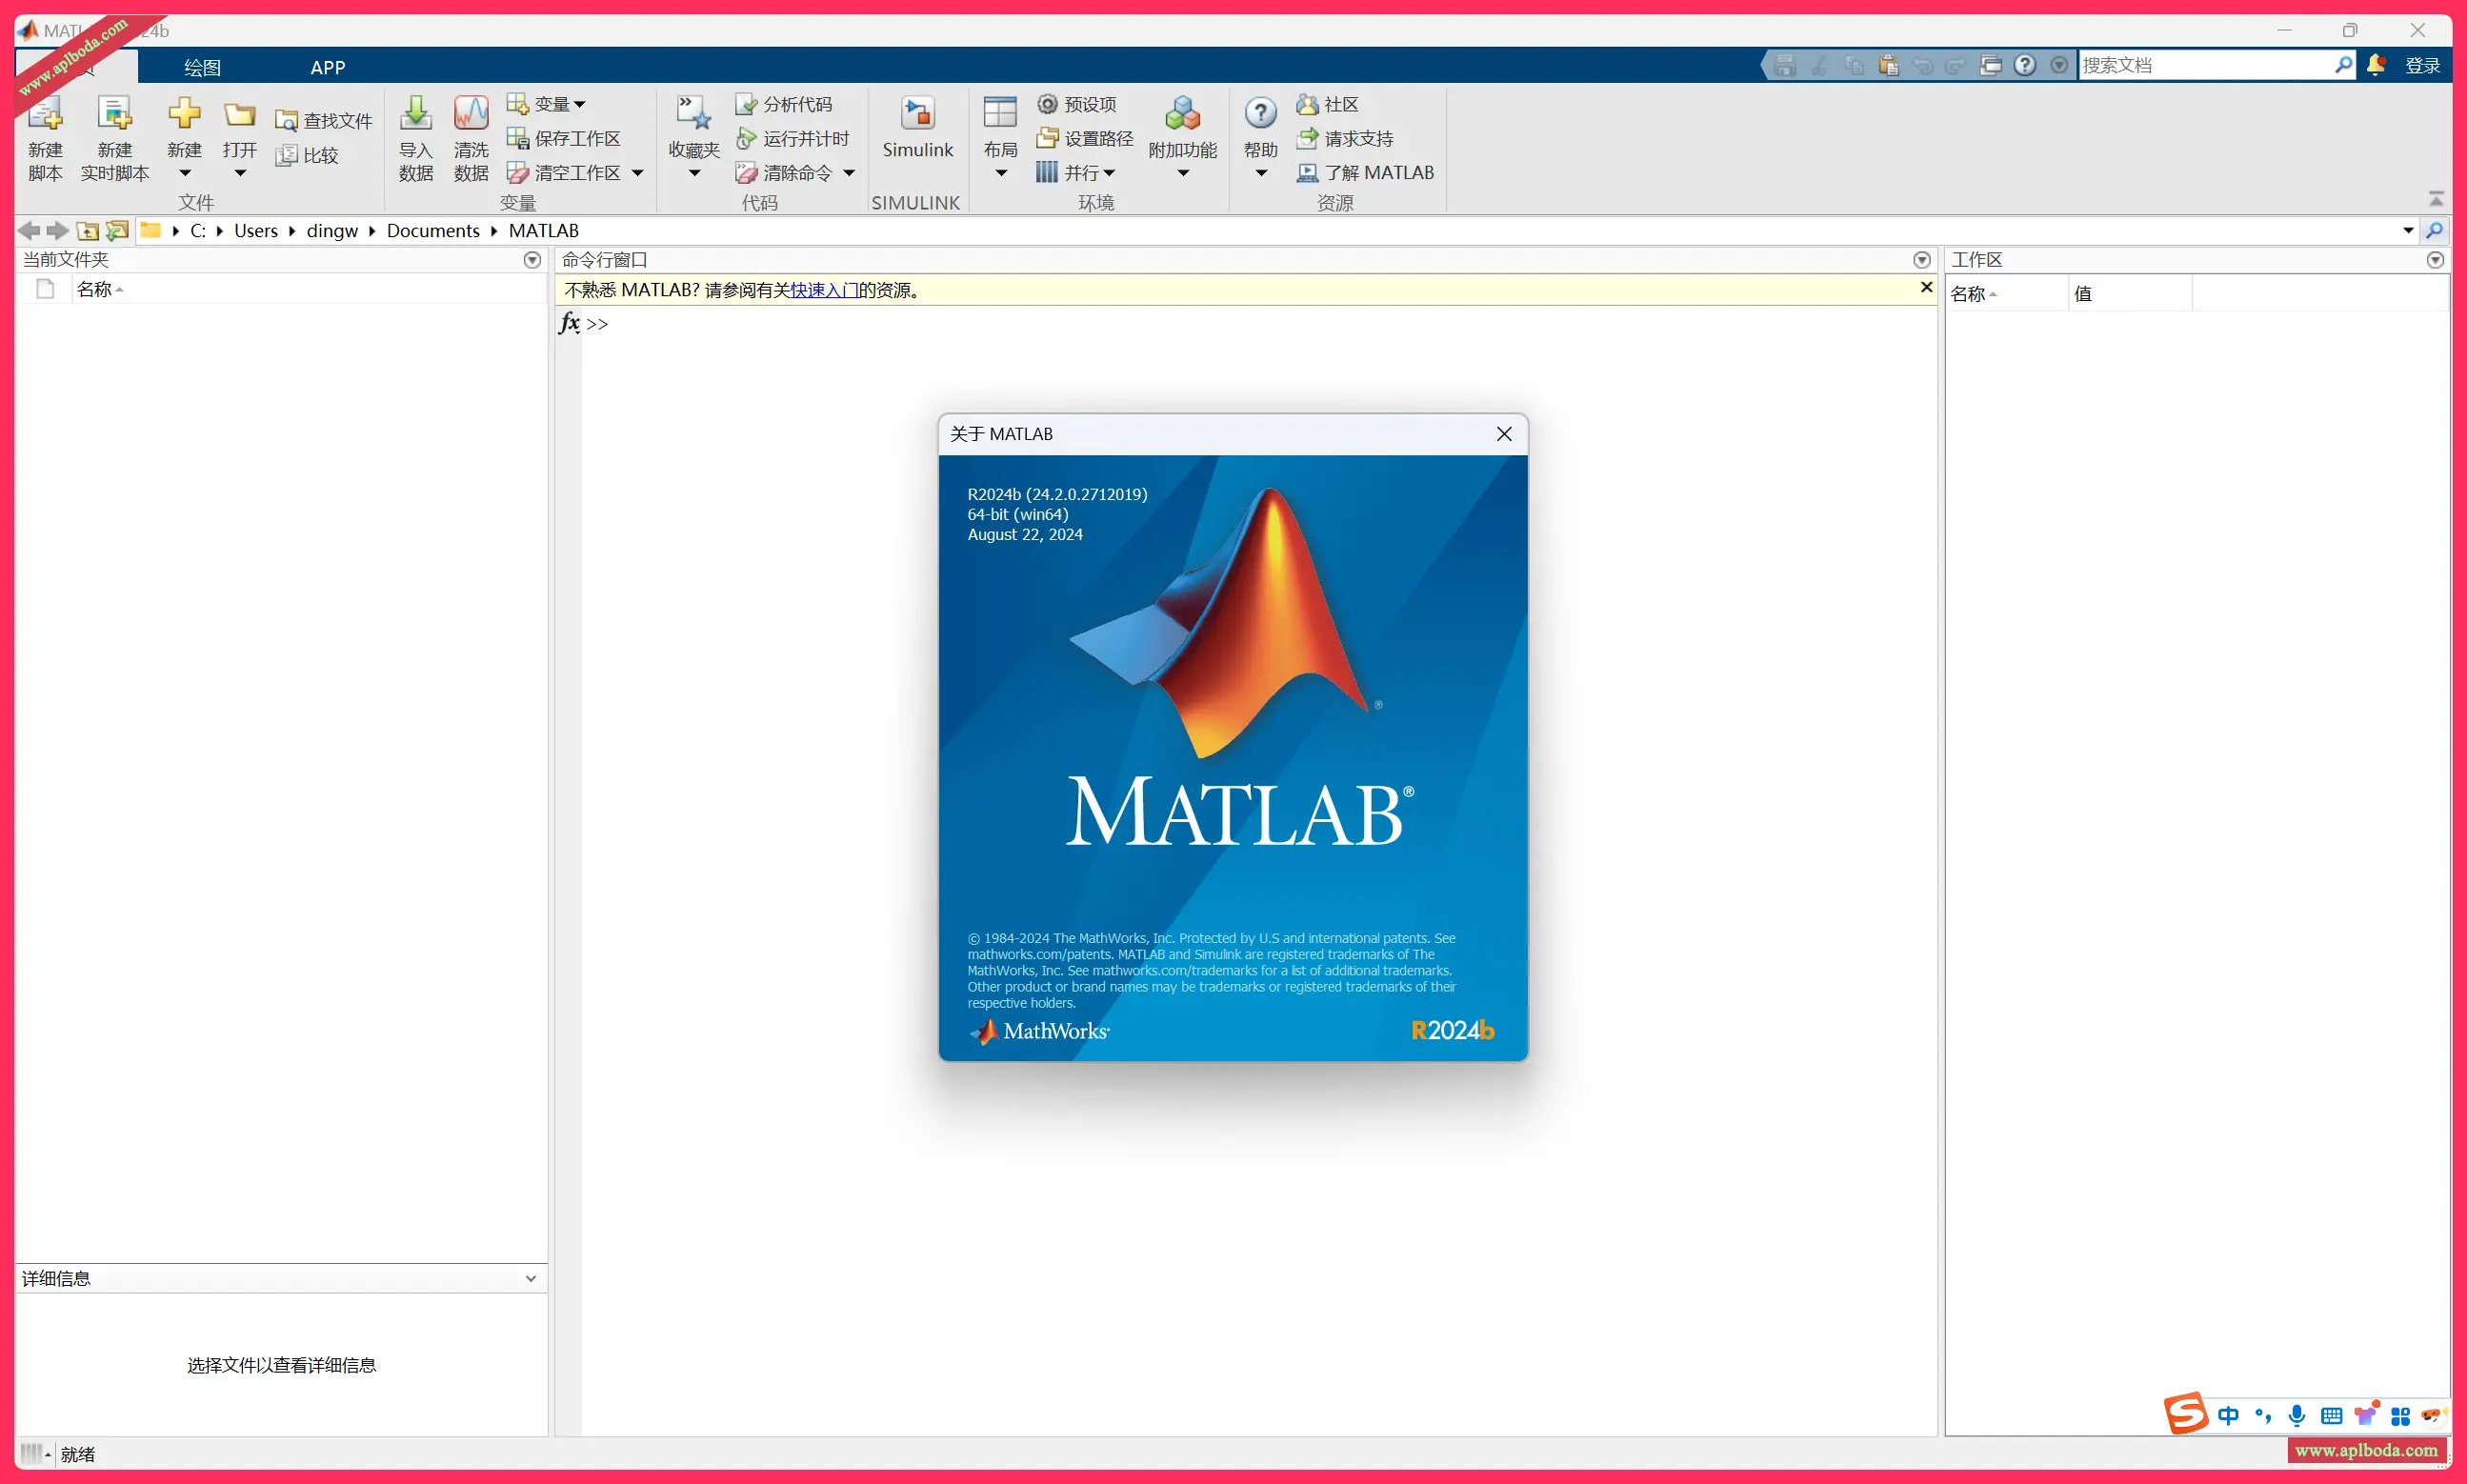Click the notification bell icon
Screen dimensions: 2467x1484
point(2376,65)
